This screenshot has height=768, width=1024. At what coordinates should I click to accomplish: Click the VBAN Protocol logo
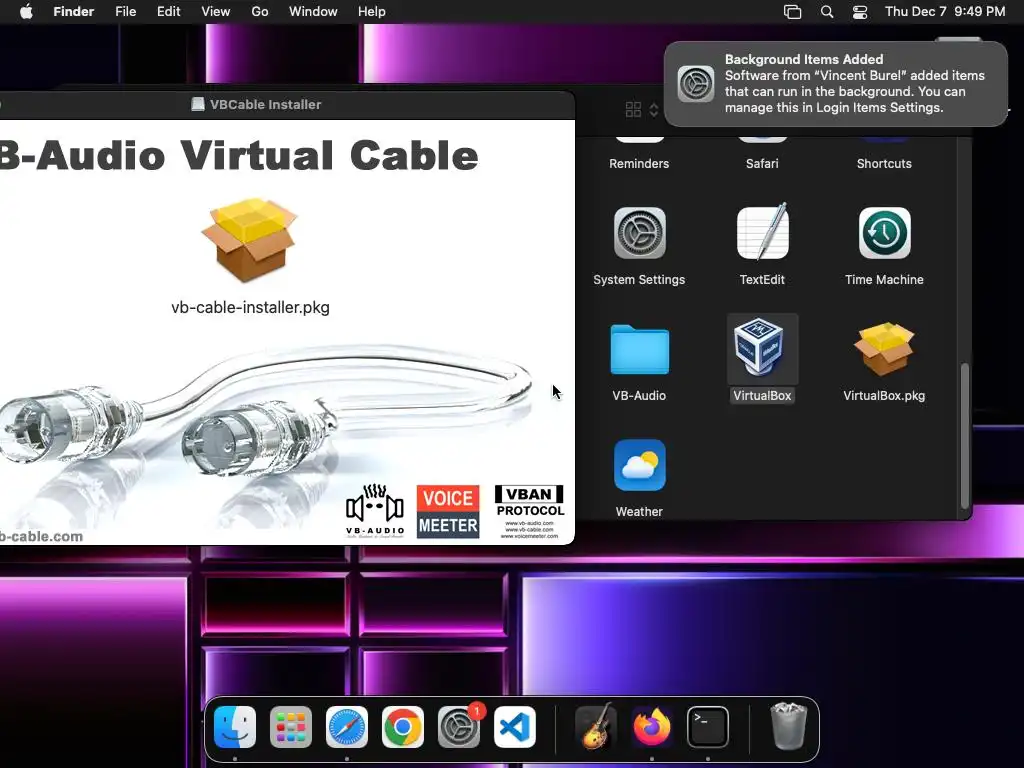point(530,511)
